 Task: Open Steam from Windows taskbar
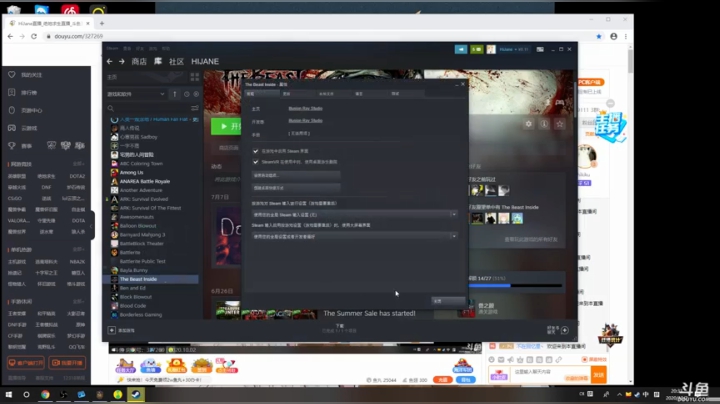point(136,394)
